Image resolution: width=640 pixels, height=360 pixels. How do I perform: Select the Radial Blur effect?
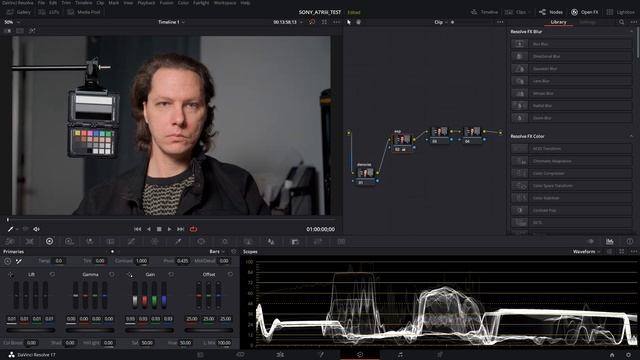coord(571,105)
